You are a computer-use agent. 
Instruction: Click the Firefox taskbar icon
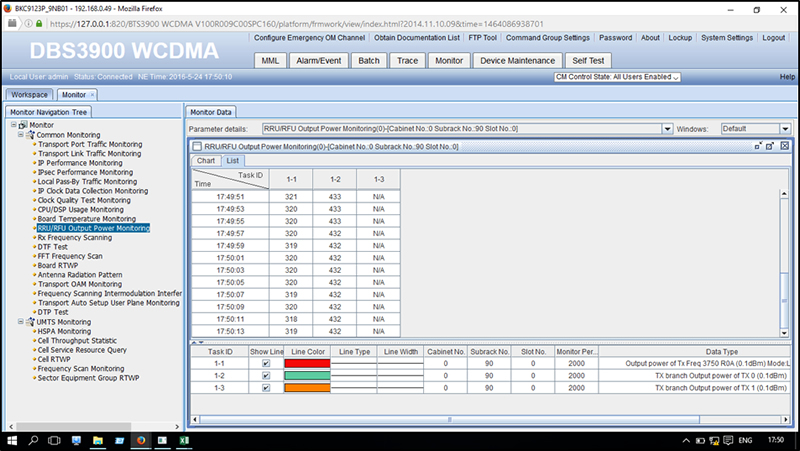(x=141, y=440)
